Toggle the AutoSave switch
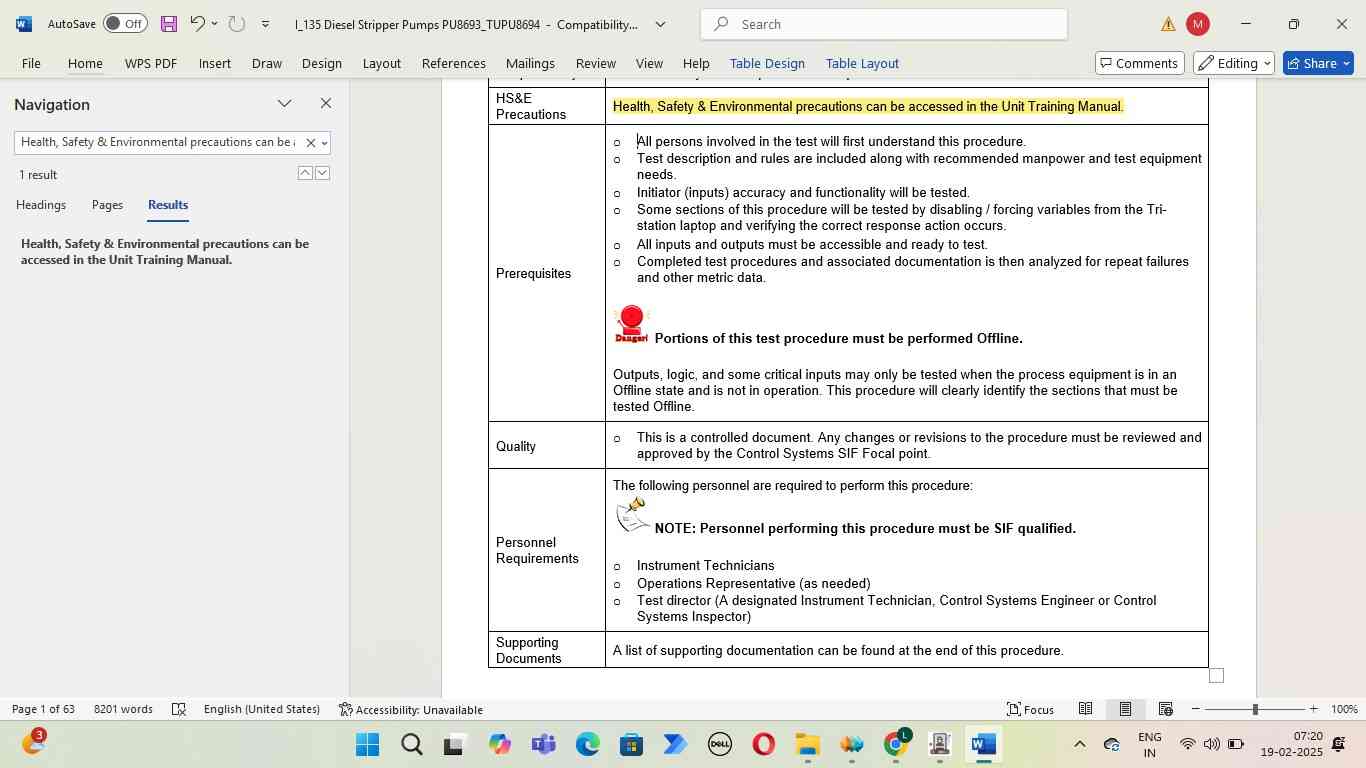The height and width of the screenshot is (768, 1366). click(125, 24)
